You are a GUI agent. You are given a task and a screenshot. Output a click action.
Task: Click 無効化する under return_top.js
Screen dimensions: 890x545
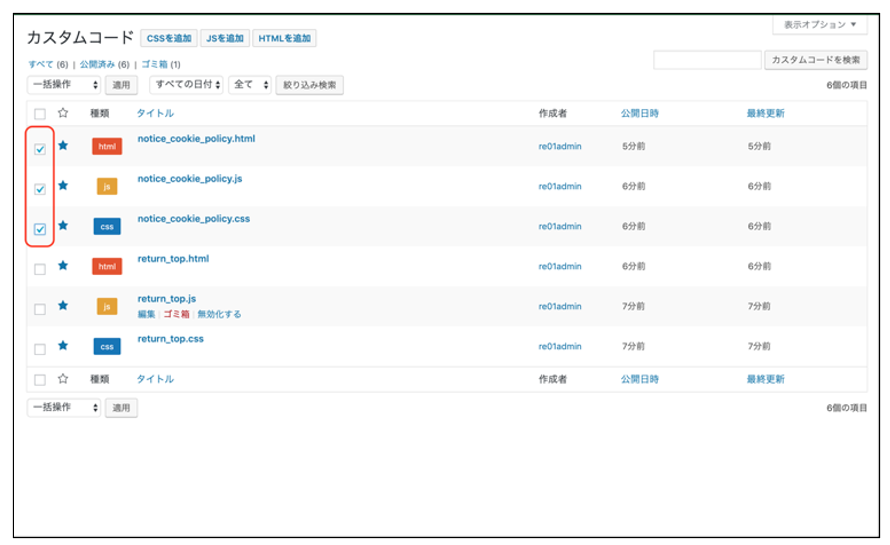(x=219, y=314)
